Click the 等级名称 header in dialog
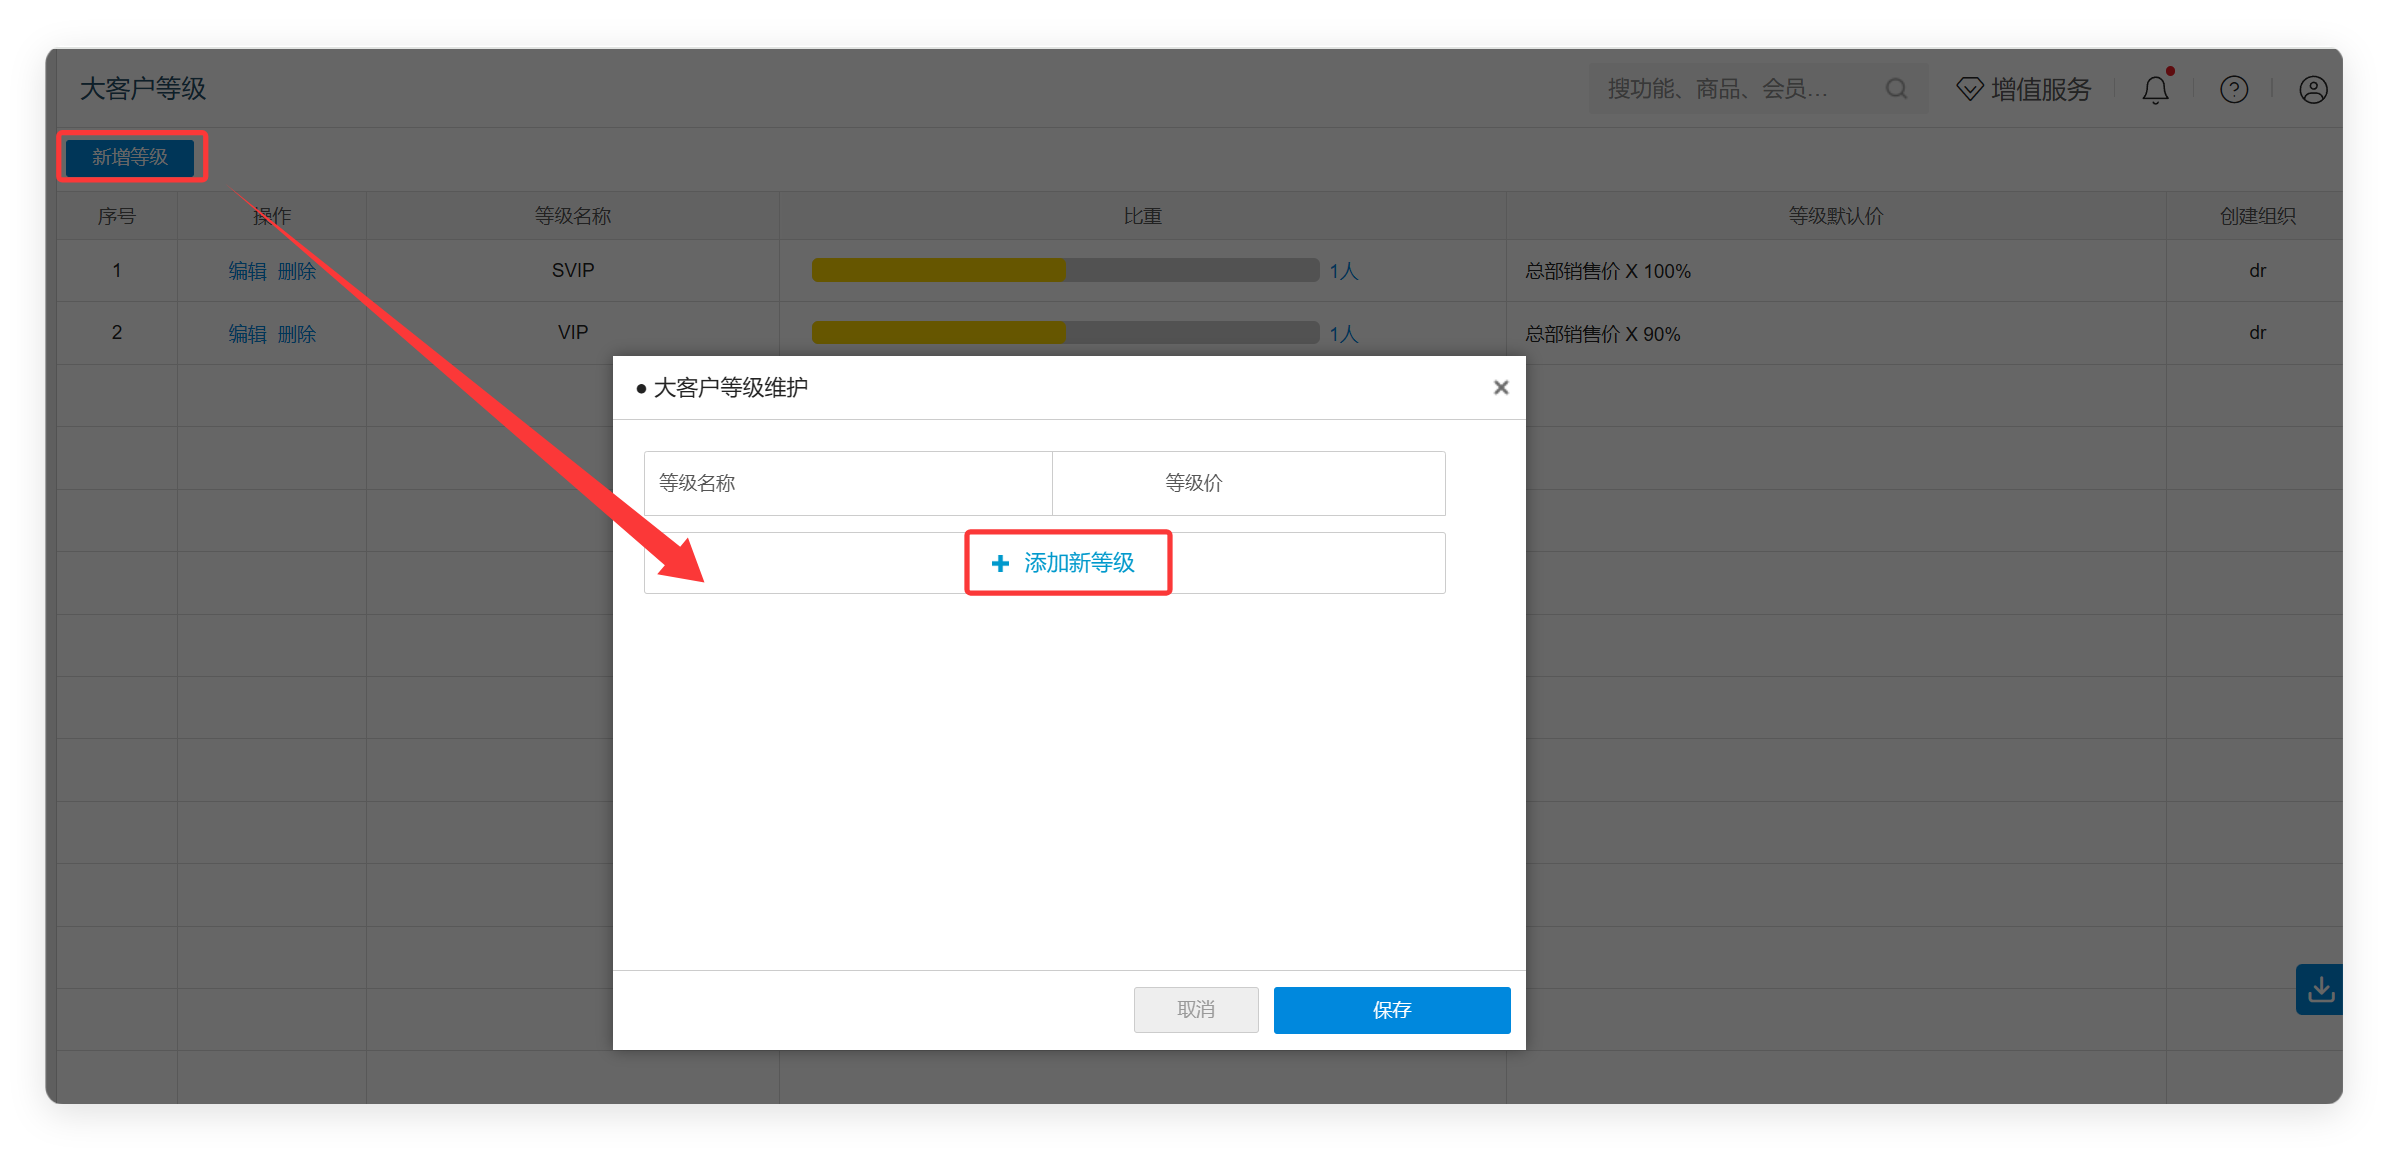This screenshot has width=2388, height=1149. 697,483
